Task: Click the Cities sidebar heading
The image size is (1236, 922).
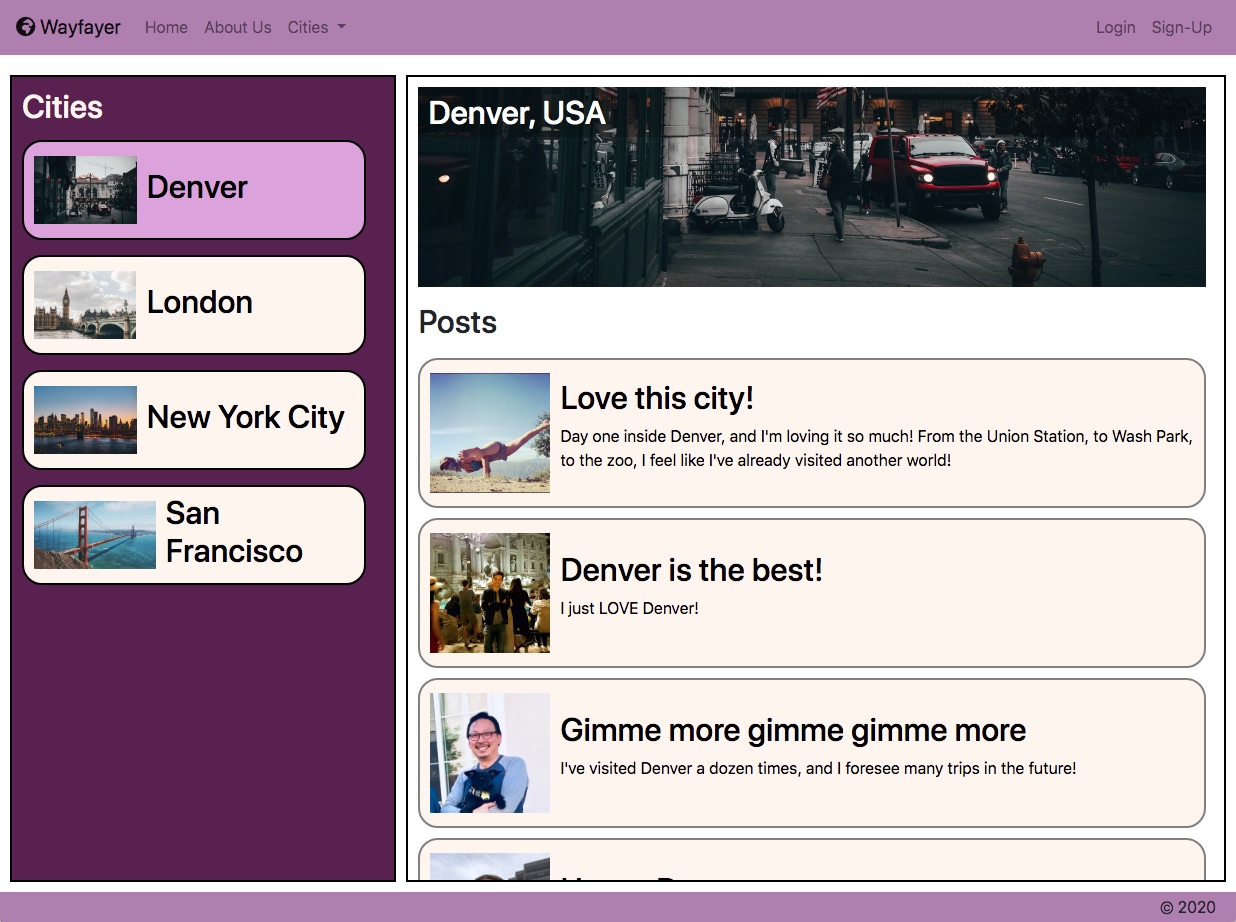Action: (62, 107)
